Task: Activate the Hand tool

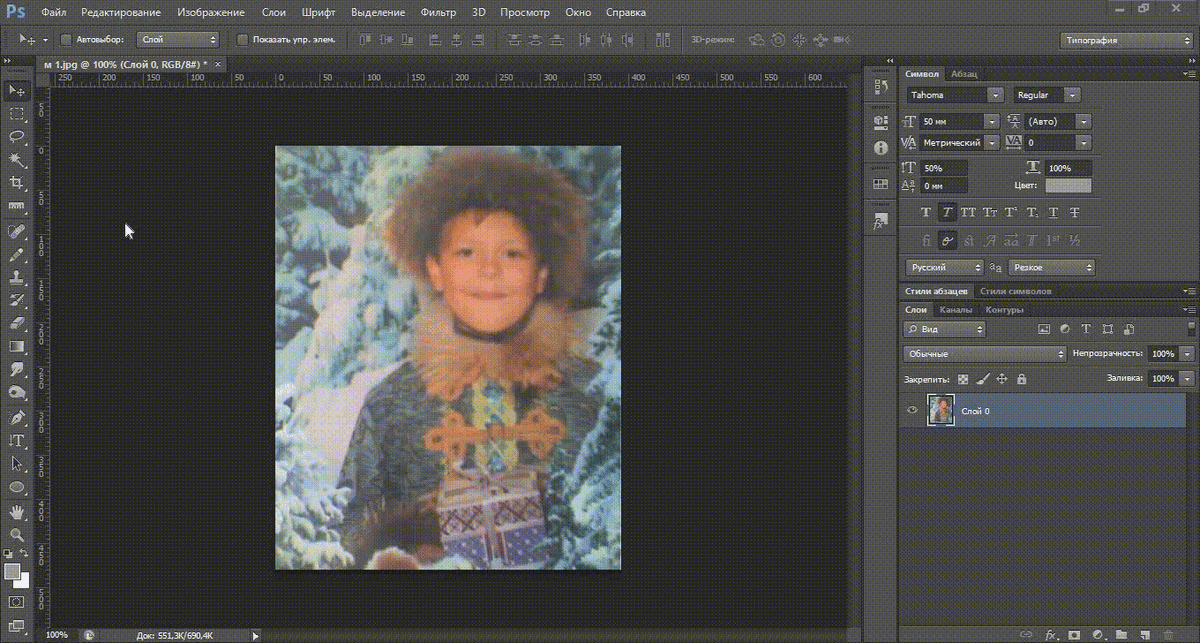Action: (17, 511)
